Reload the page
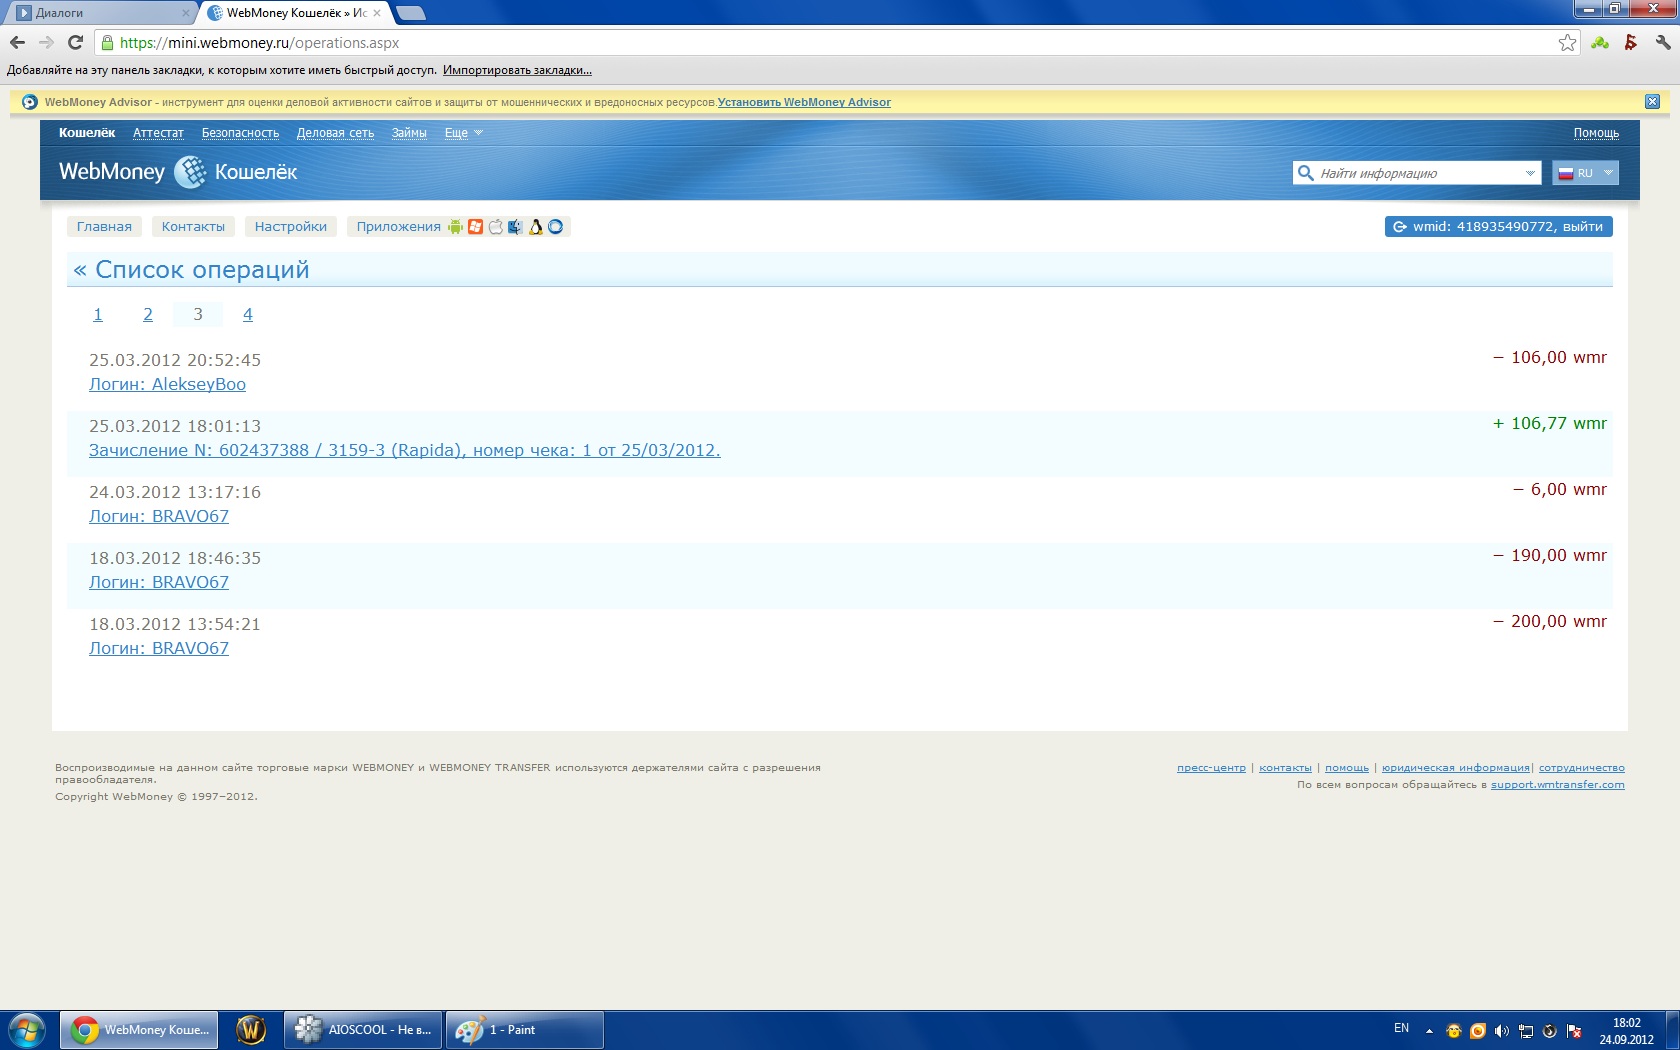The image size is (1680, 1050). 75,43
